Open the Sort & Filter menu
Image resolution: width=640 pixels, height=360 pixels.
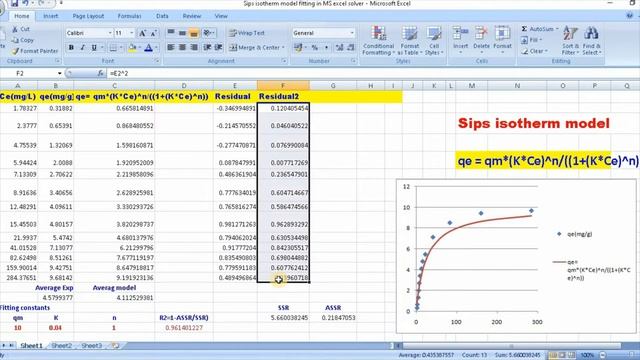point(570,40)
